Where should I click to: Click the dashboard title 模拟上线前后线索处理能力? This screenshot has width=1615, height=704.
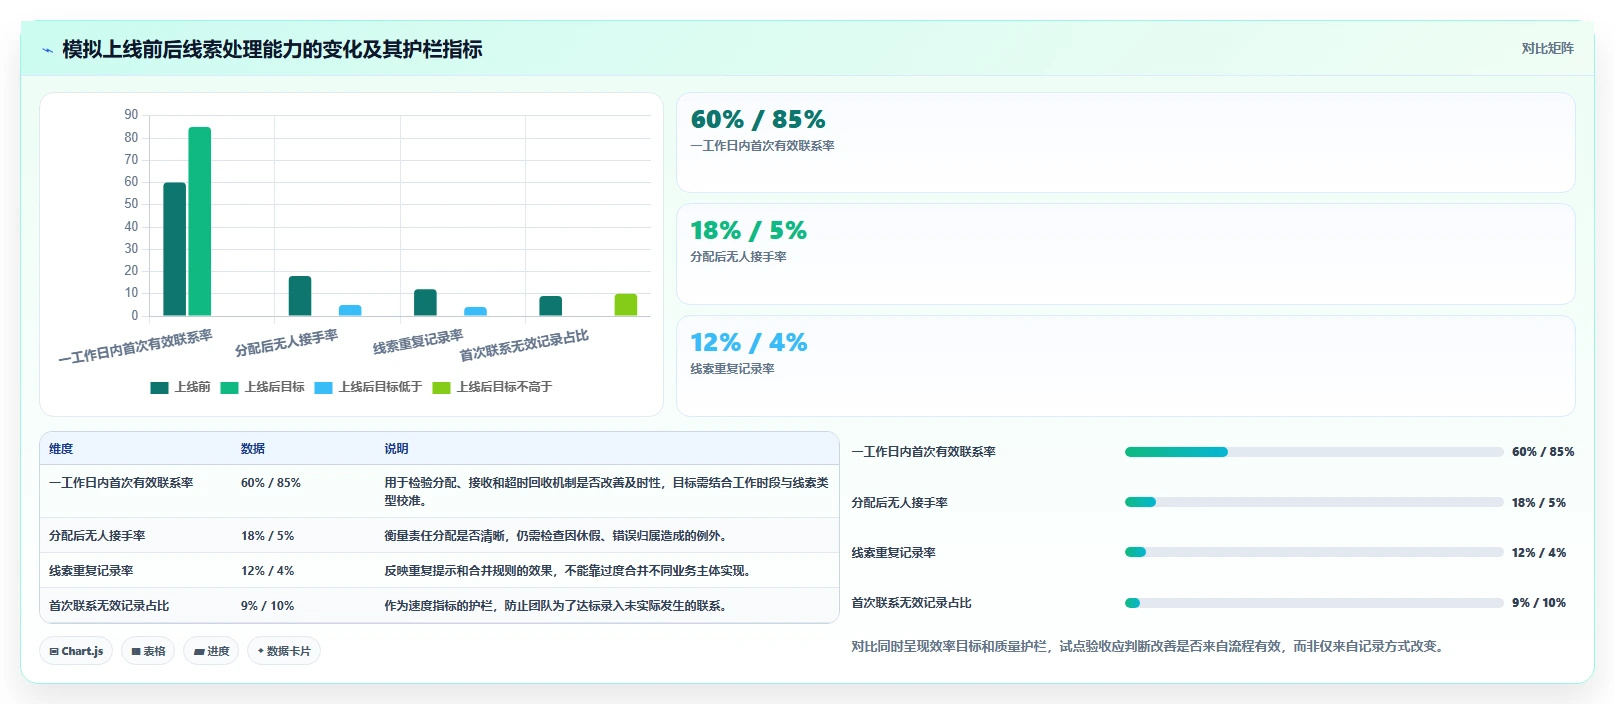coord(272,49)
